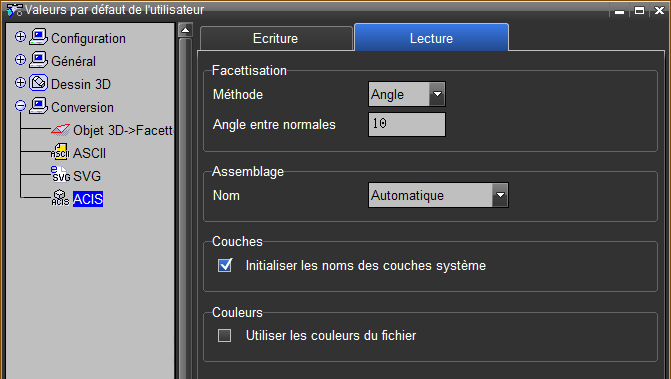Select the Lecture tab
671x379 pixels.
pos(431,38)
